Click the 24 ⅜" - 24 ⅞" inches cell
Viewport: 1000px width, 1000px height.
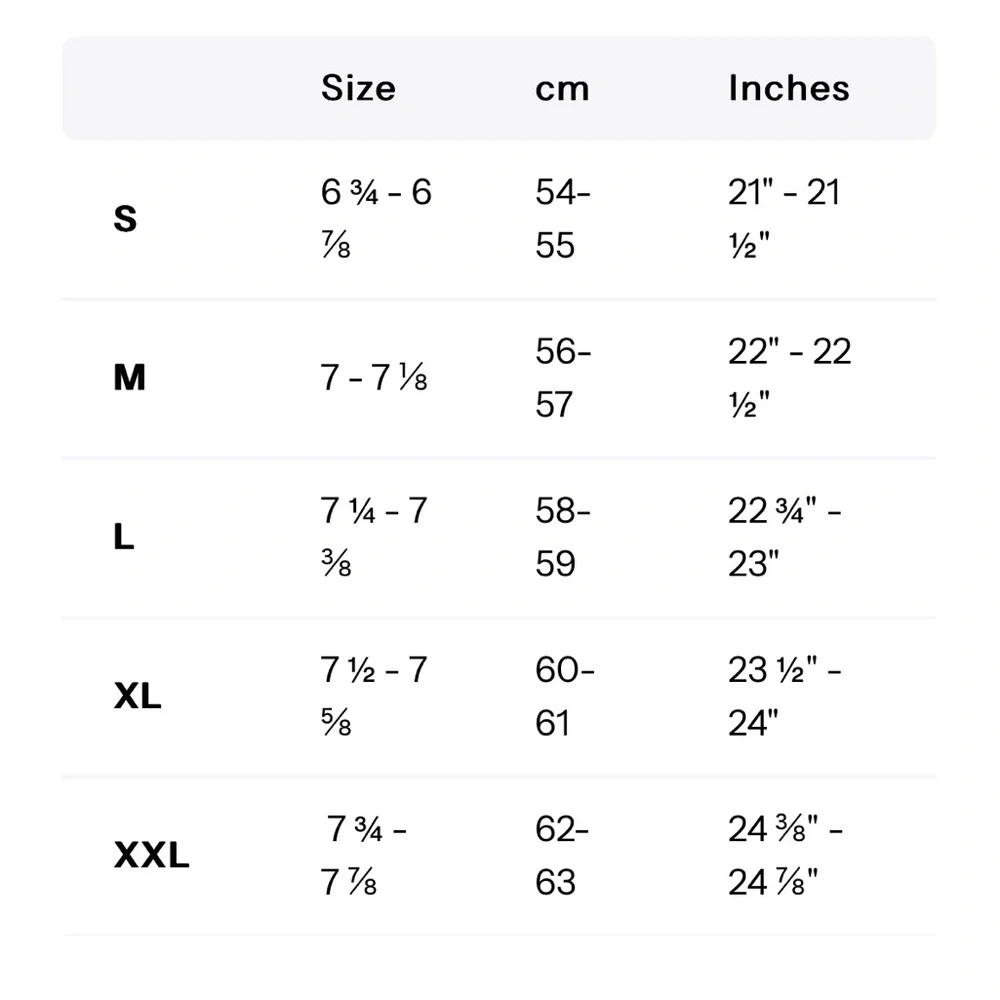(x=786, y=855)
